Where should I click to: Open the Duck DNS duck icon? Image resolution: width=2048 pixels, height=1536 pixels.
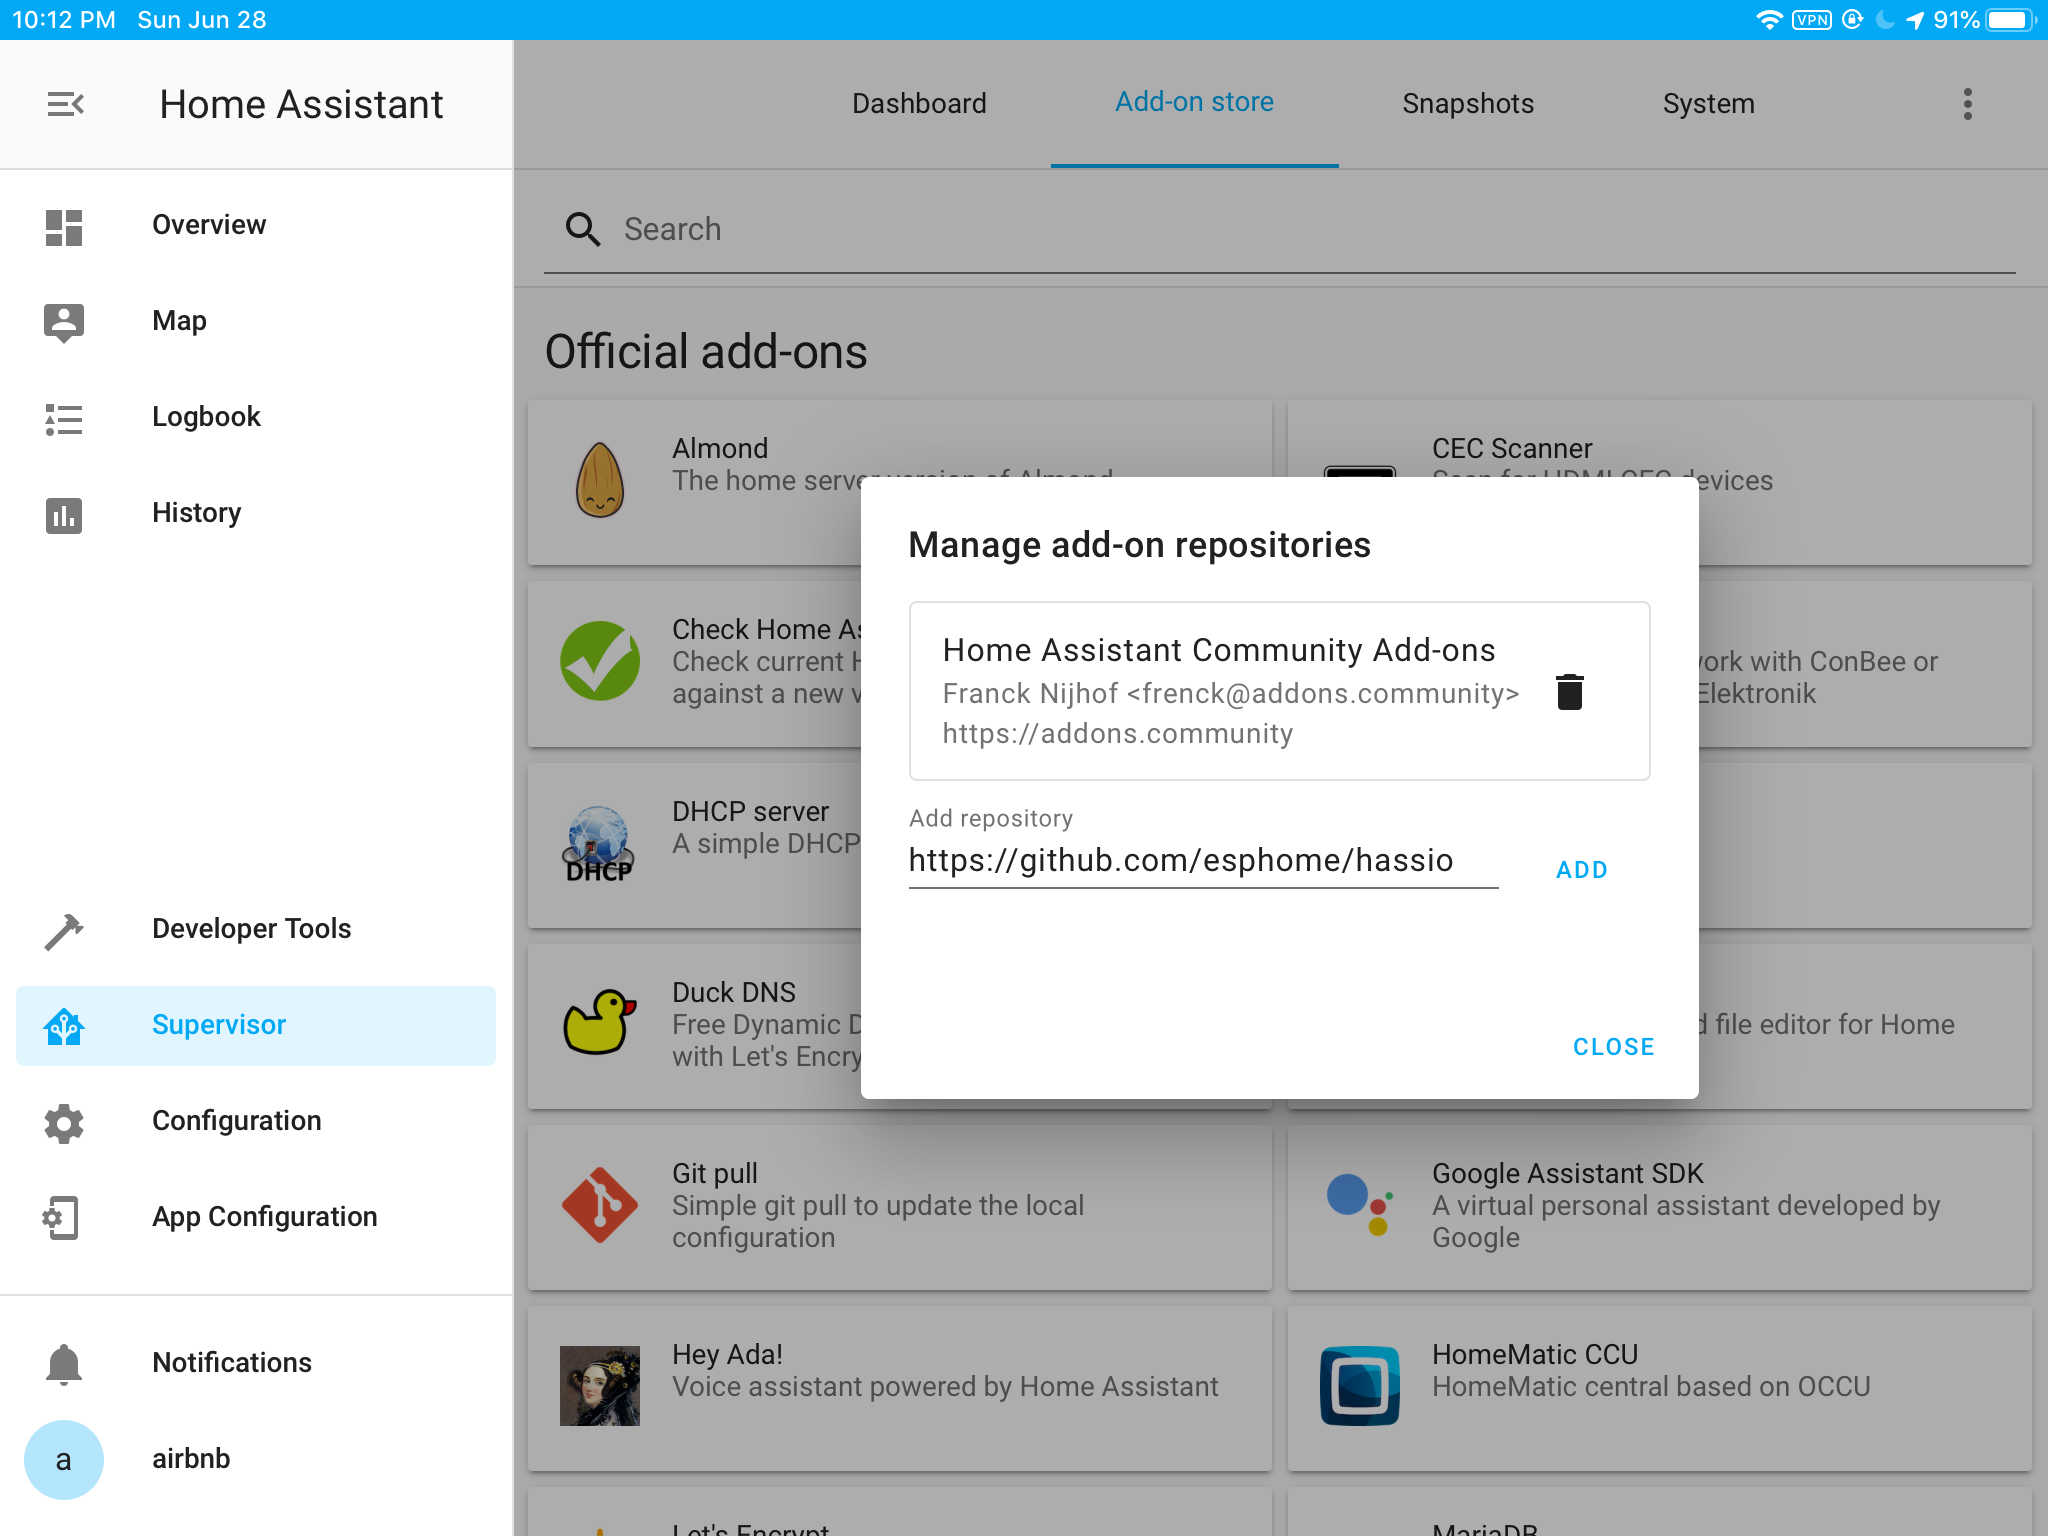pyautogui.click(x=600, y=1022)
